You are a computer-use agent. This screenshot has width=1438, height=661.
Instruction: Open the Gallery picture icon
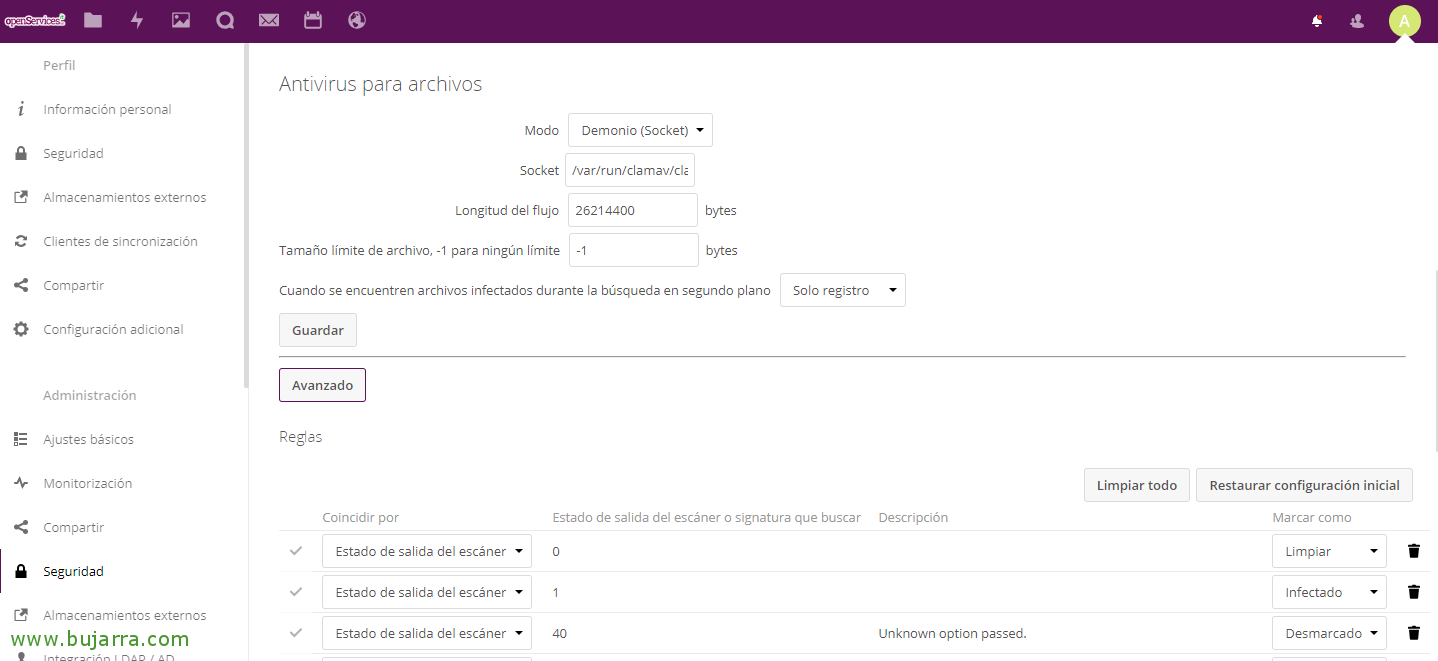point(181,20)
